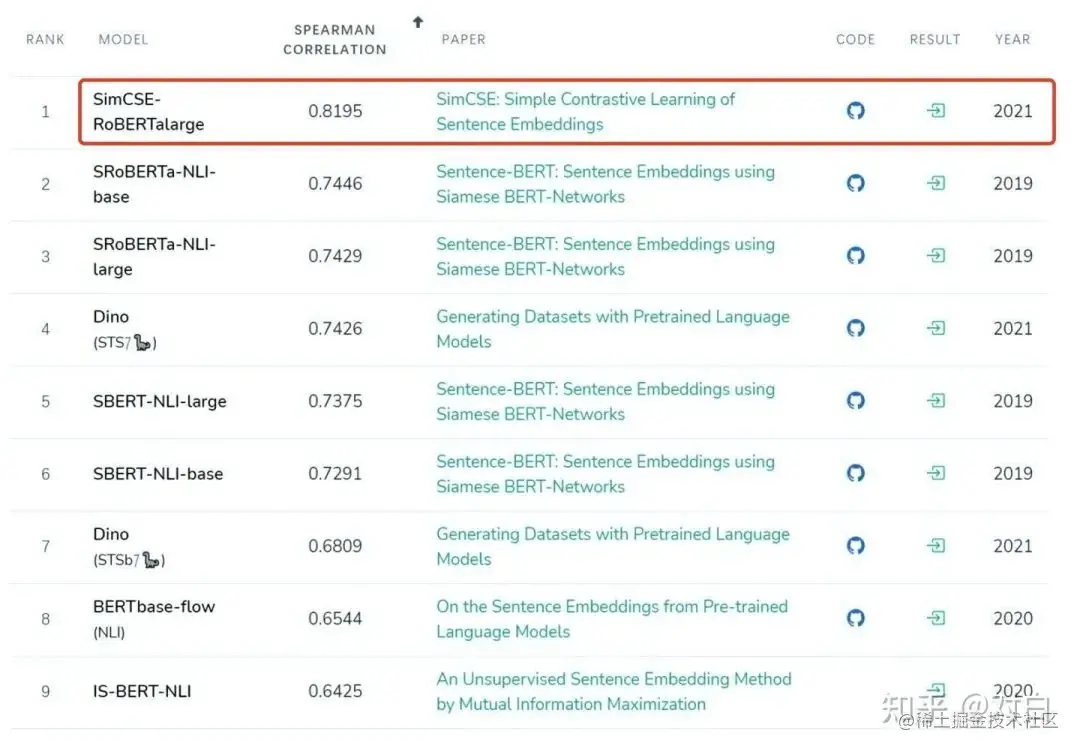
Task: Sort by Spearman Correlation column header
Action: point(334,39)
